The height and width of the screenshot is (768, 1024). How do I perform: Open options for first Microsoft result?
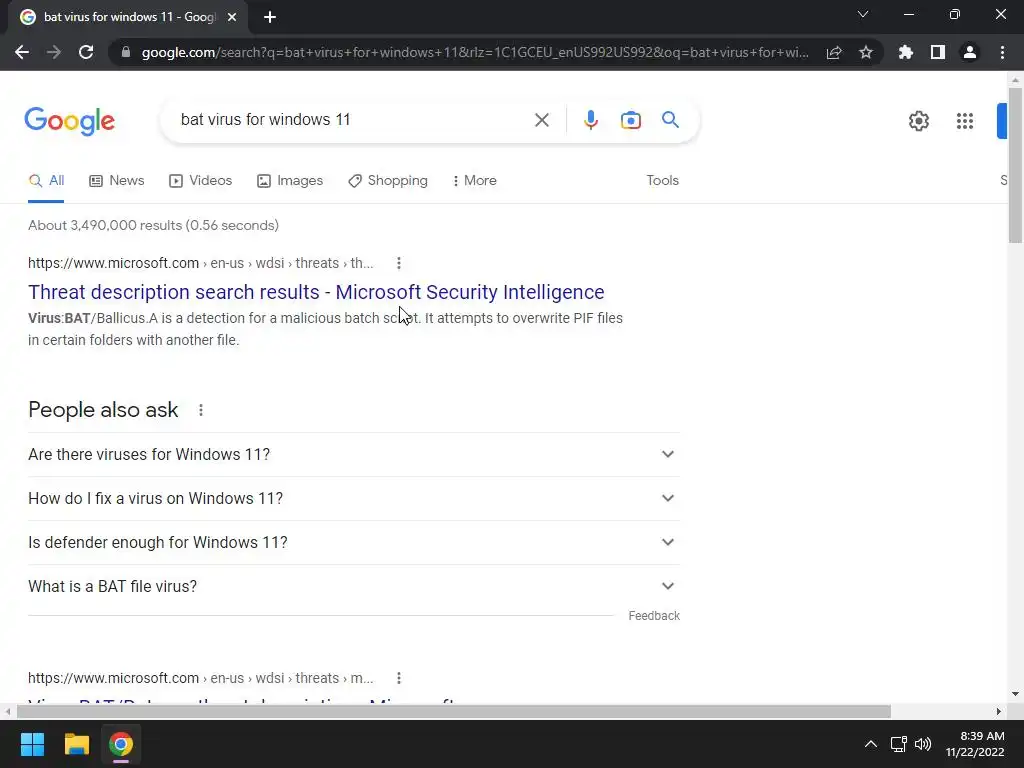398,263
